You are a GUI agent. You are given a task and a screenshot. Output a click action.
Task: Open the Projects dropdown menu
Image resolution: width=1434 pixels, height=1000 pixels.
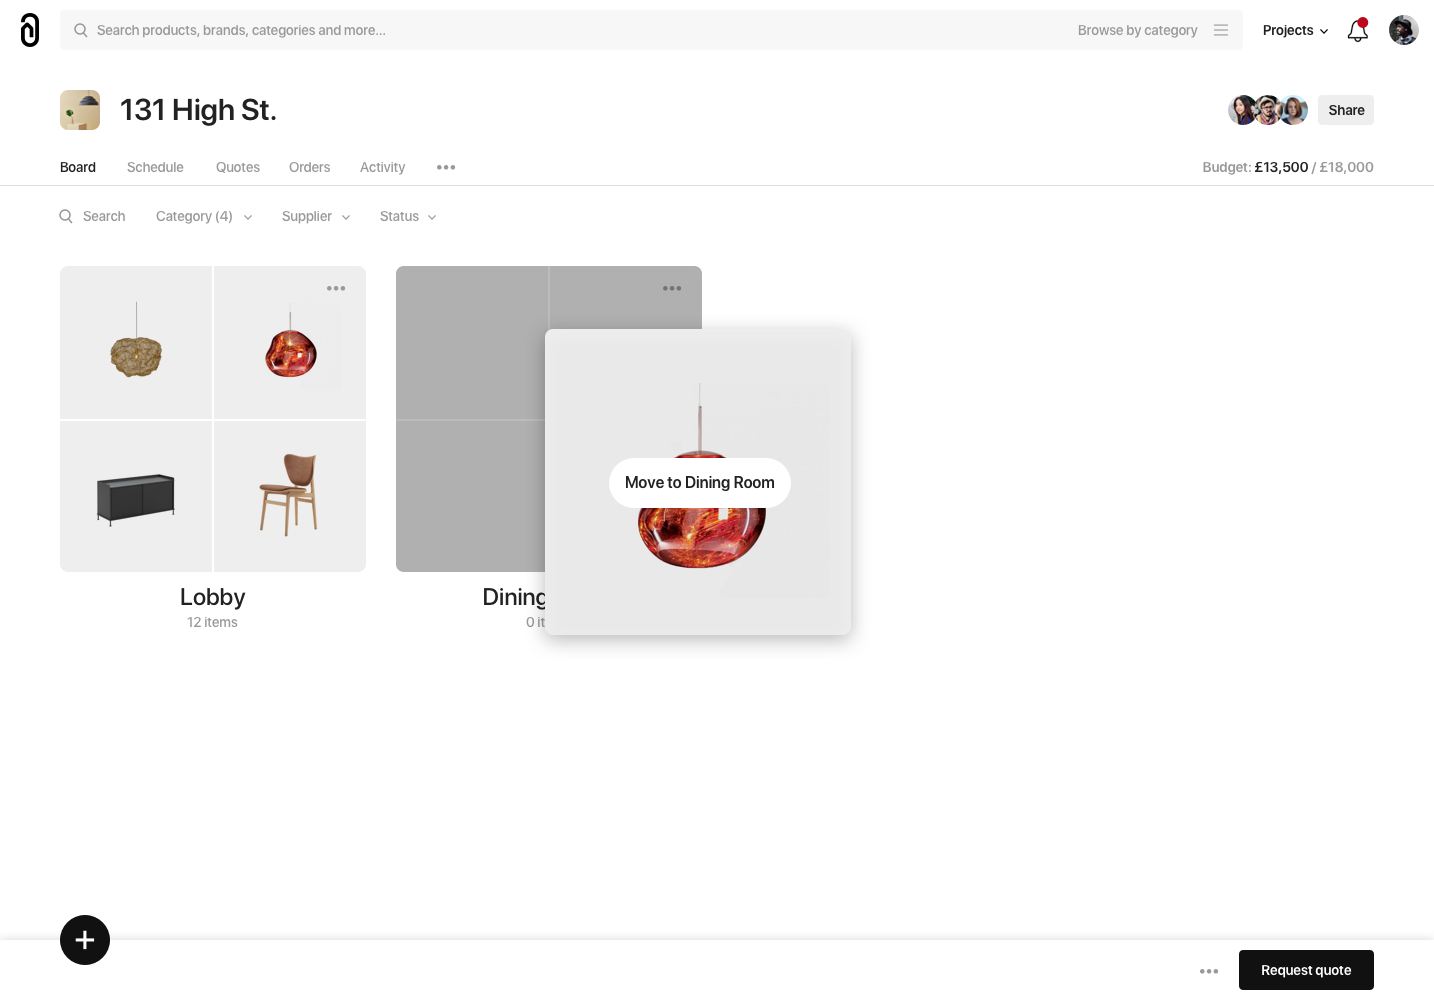click(x=1295, y=30)
